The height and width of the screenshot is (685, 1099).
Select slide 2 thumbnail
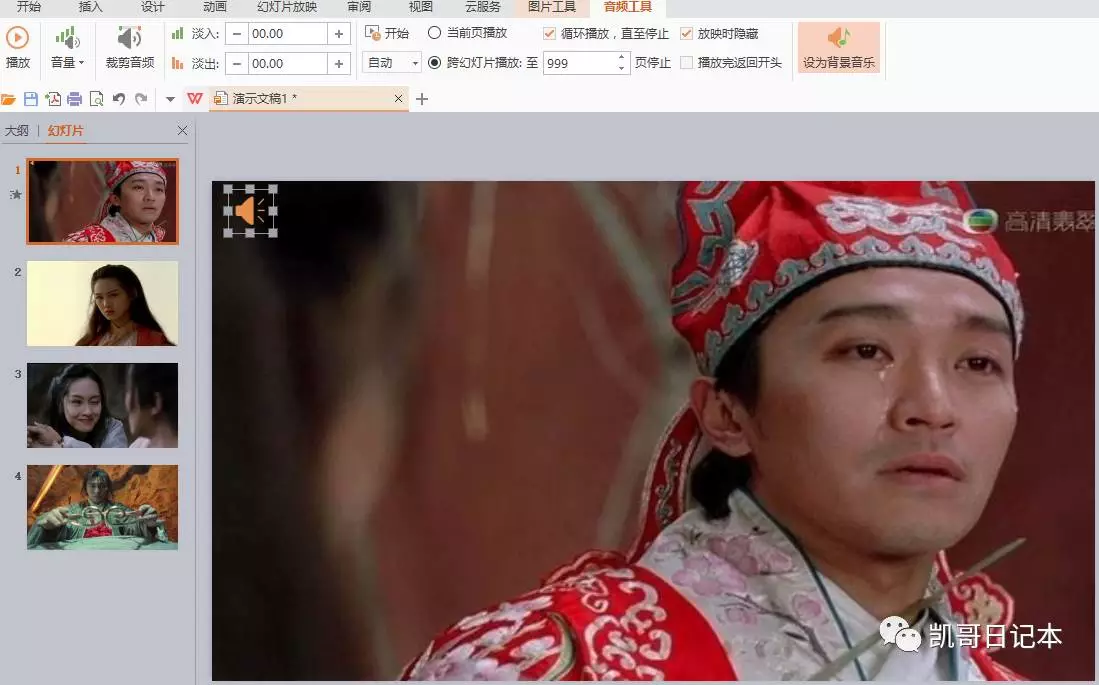click(x=103, y=304)
